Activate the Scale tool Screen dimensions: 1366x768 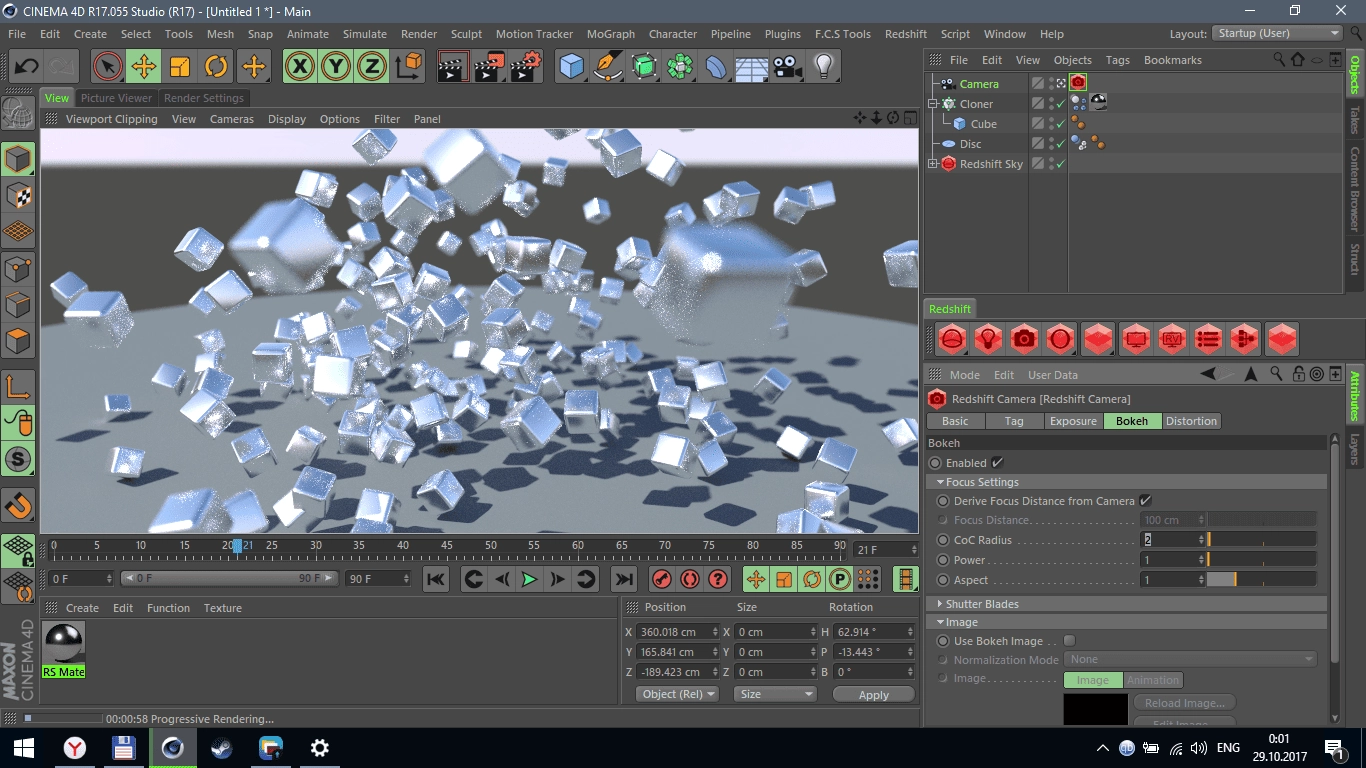(180, 67)
